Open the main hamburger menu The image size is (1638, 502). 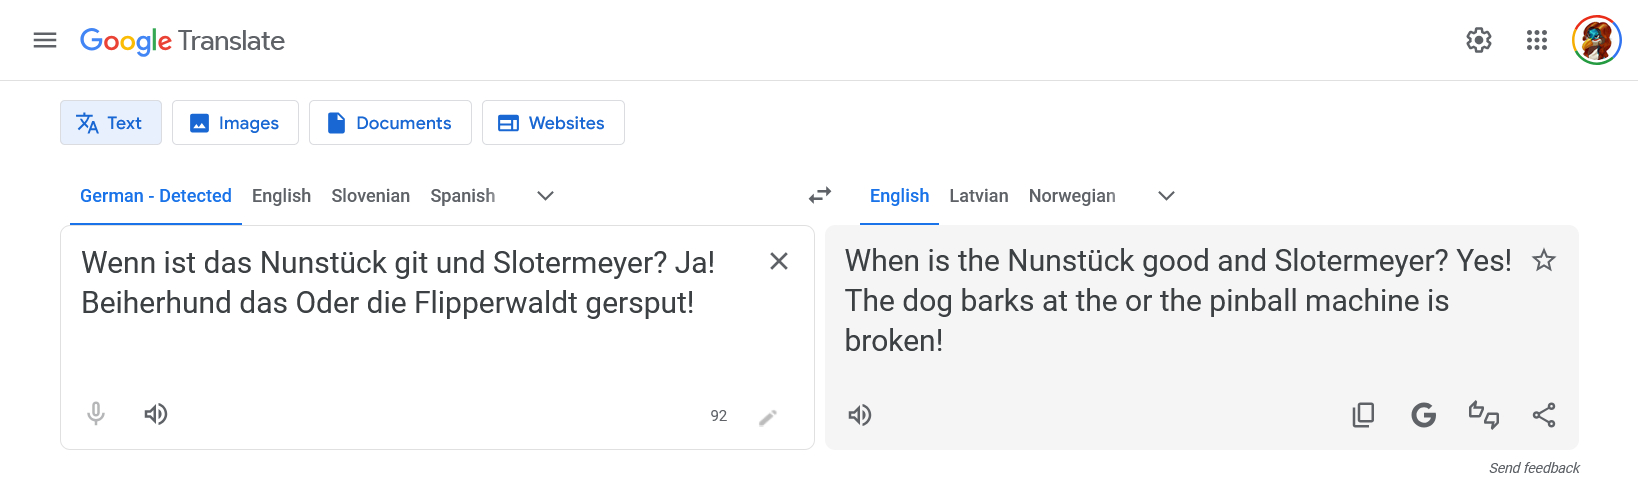coord(45,40)
